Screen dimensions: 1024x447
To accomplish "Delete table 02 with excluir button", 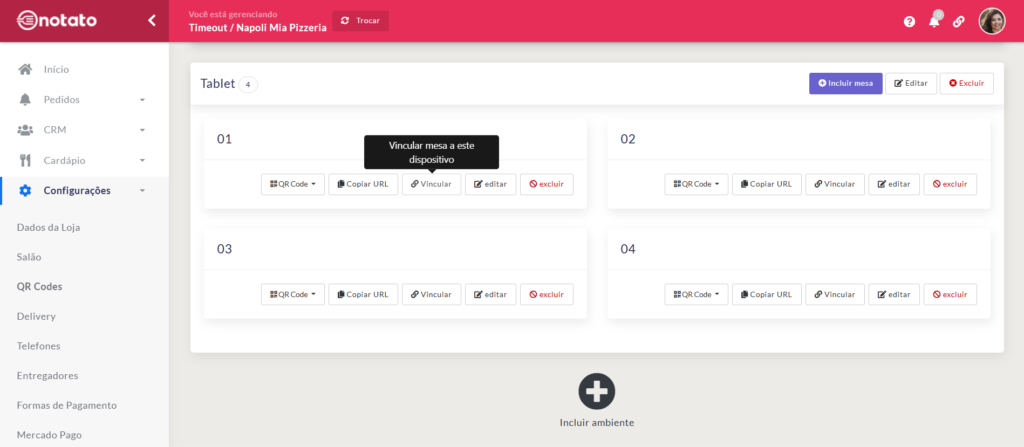I will (949, 184).
